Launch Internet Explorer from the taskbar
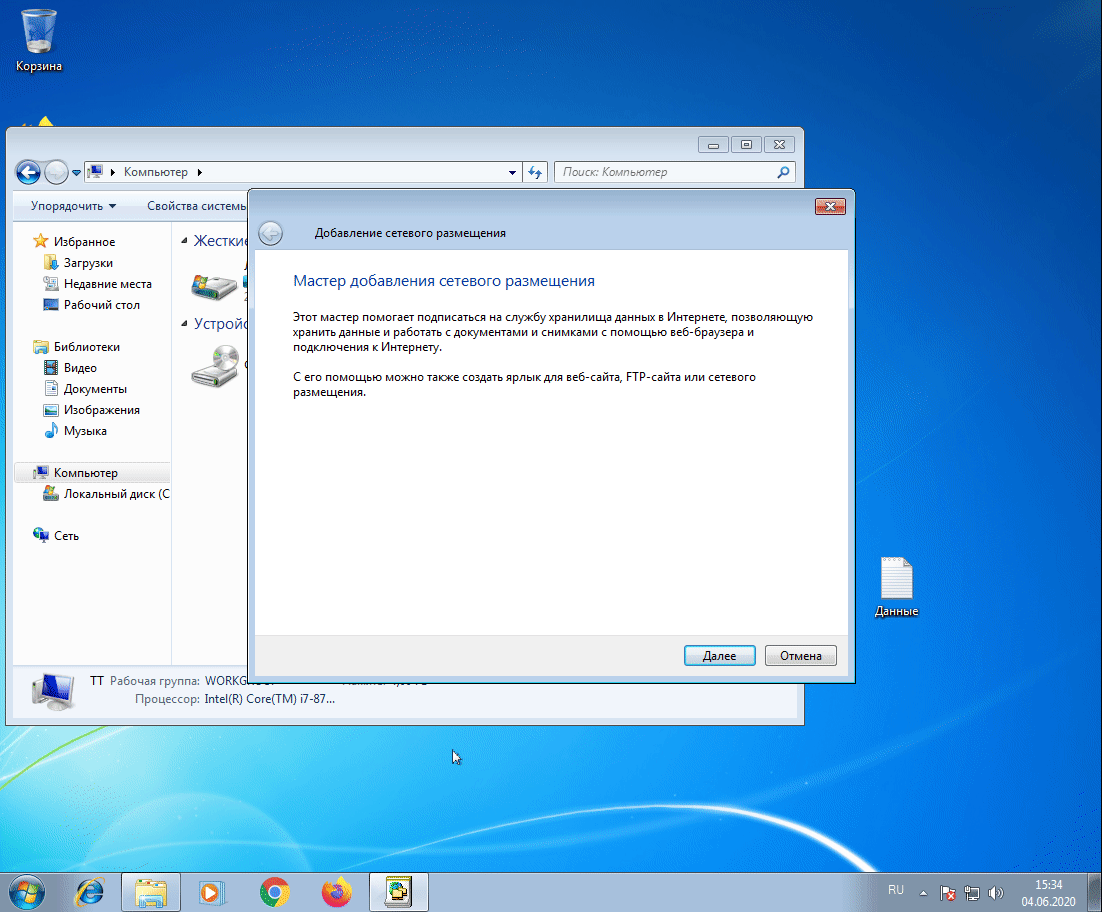The height and width of the screenshot is (912, 1102). tap(91, 892)
